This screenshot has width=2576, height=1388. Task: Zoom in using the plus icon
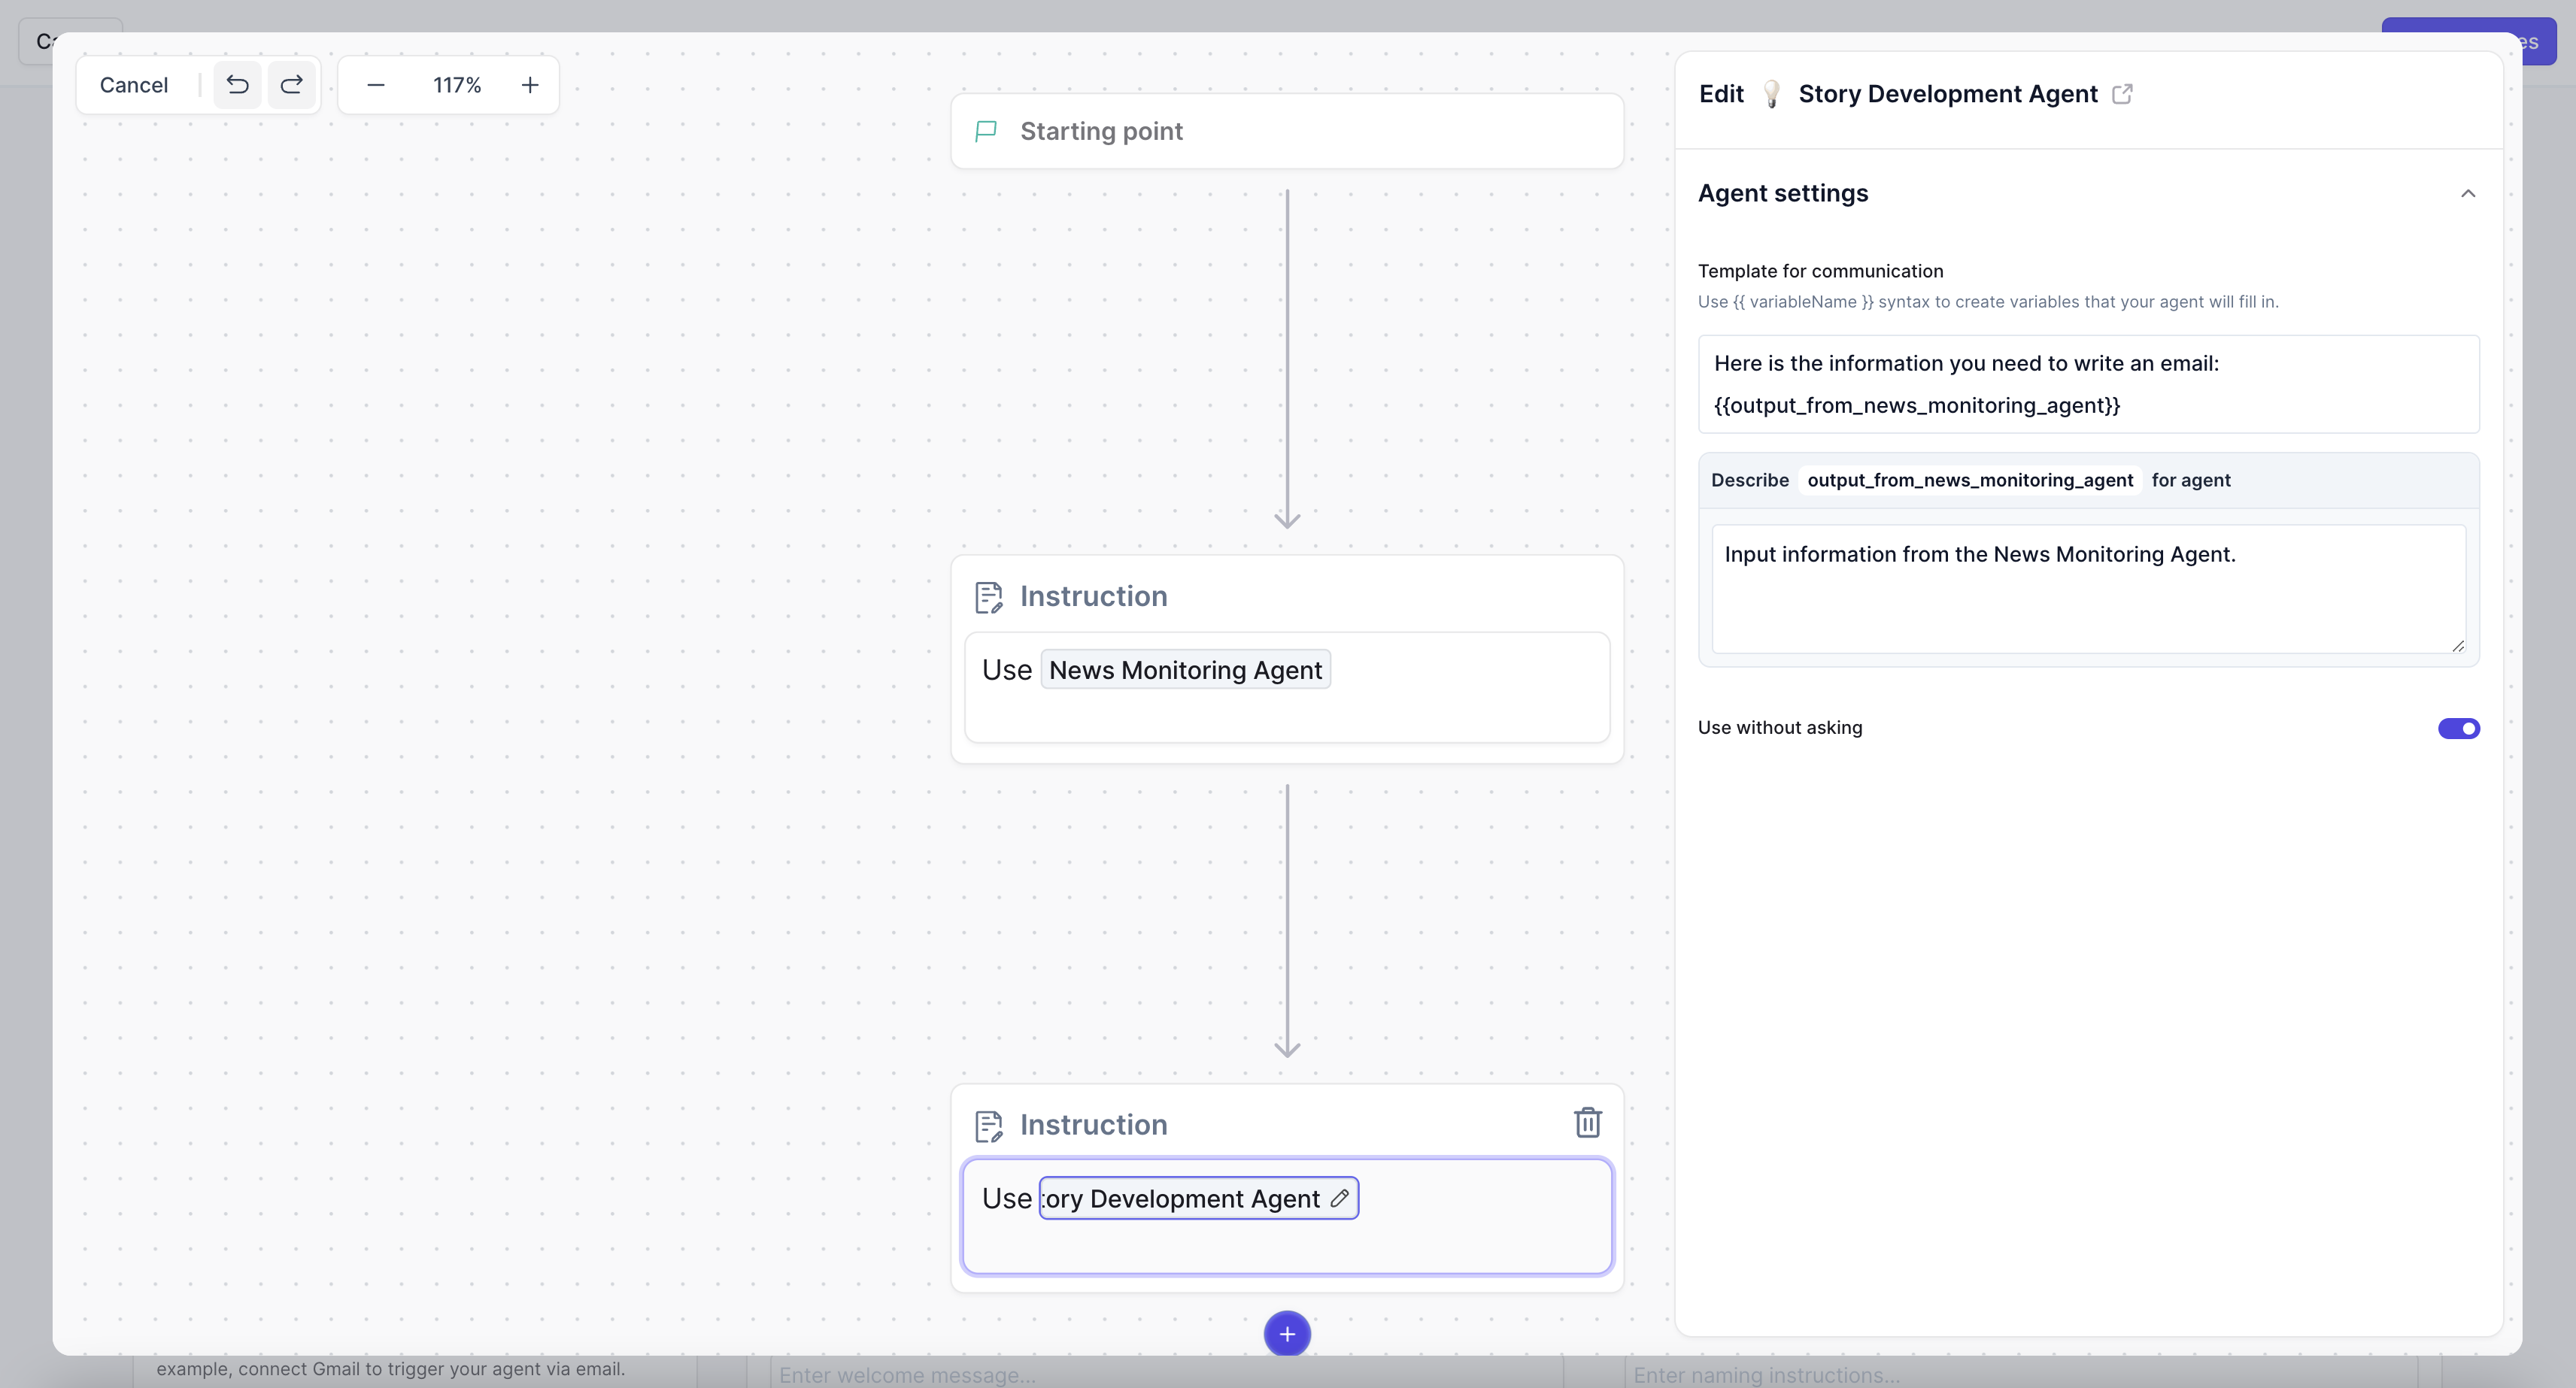(529, 85)
